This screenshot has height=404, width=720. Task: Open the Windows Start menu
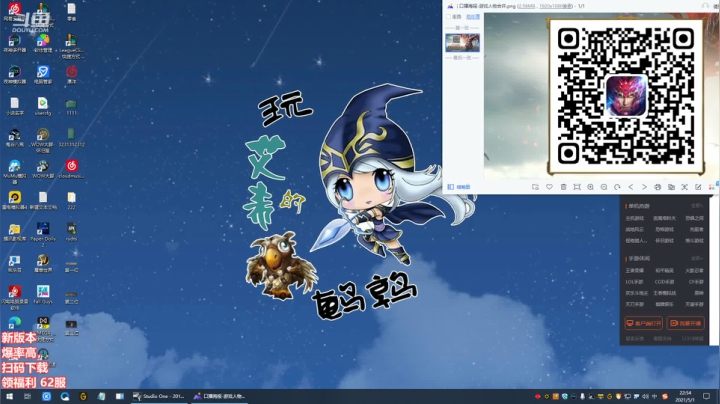9,396
